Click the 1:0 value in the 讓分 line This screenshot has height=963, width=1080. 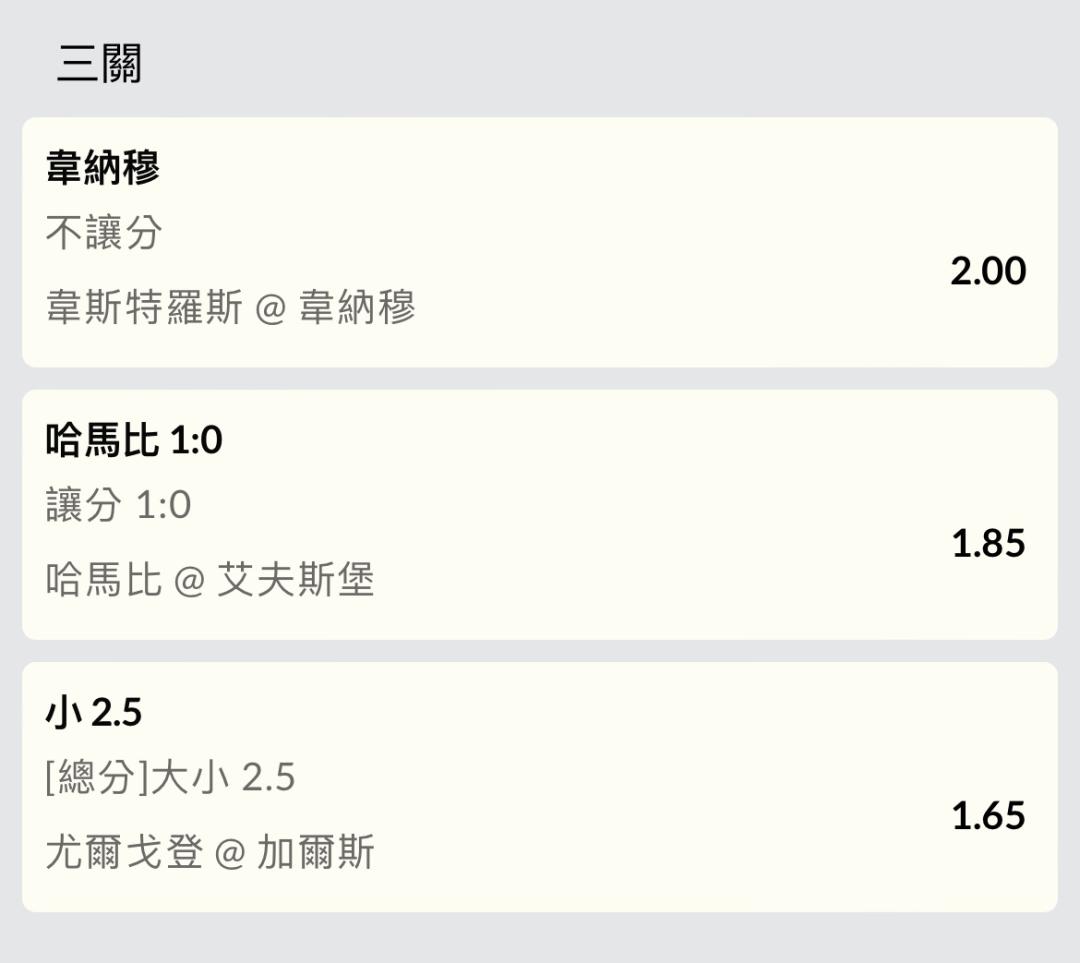[x=163, y=505]
